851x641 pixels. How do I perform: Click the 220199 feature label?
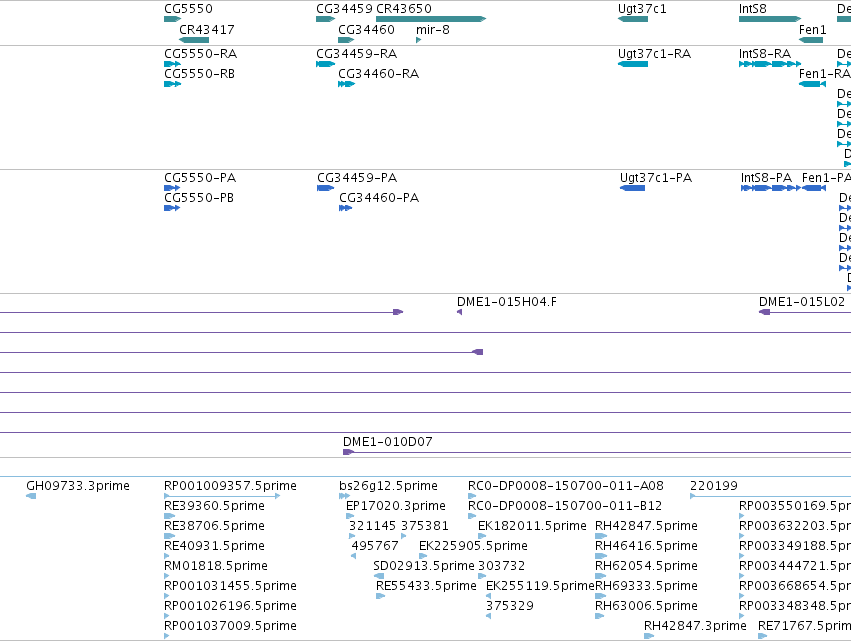point(714,486)
